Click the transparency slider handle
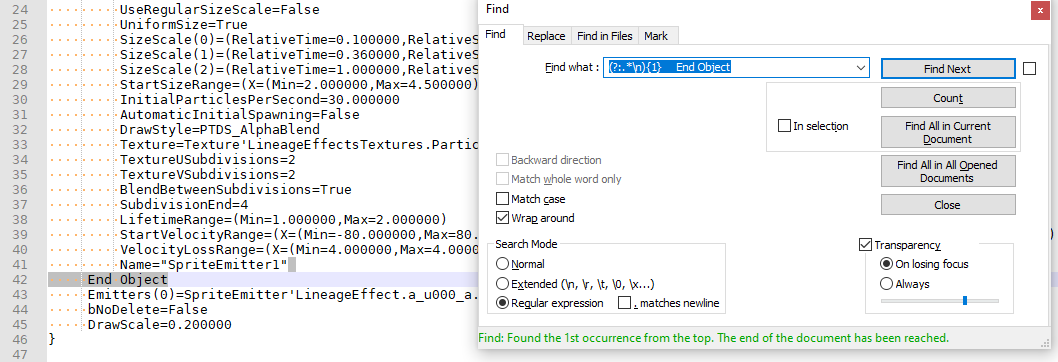Viewport: 1058px width, 362px height. 965,301
